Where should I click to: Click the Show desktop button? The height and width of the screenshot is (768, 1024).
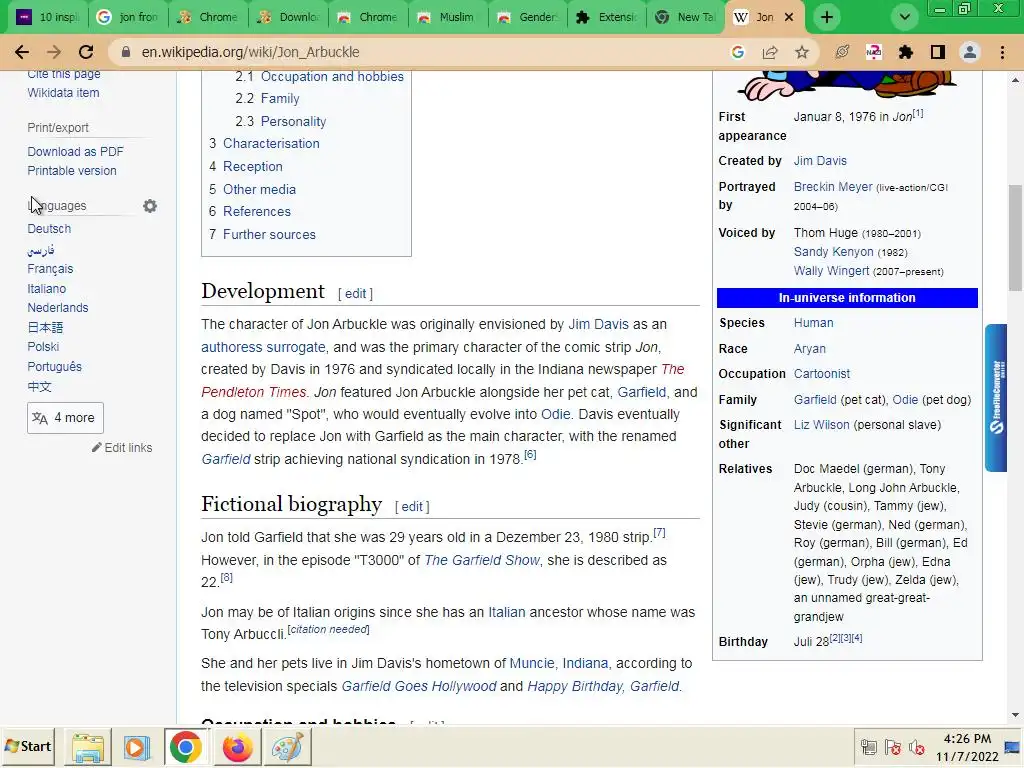[x=1013, y=747]
